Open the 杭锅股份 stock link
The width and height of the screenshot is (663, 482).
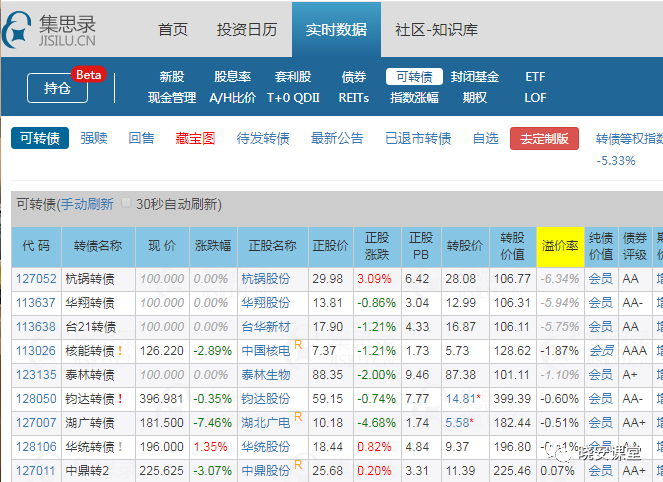click(x=266, y=279)
